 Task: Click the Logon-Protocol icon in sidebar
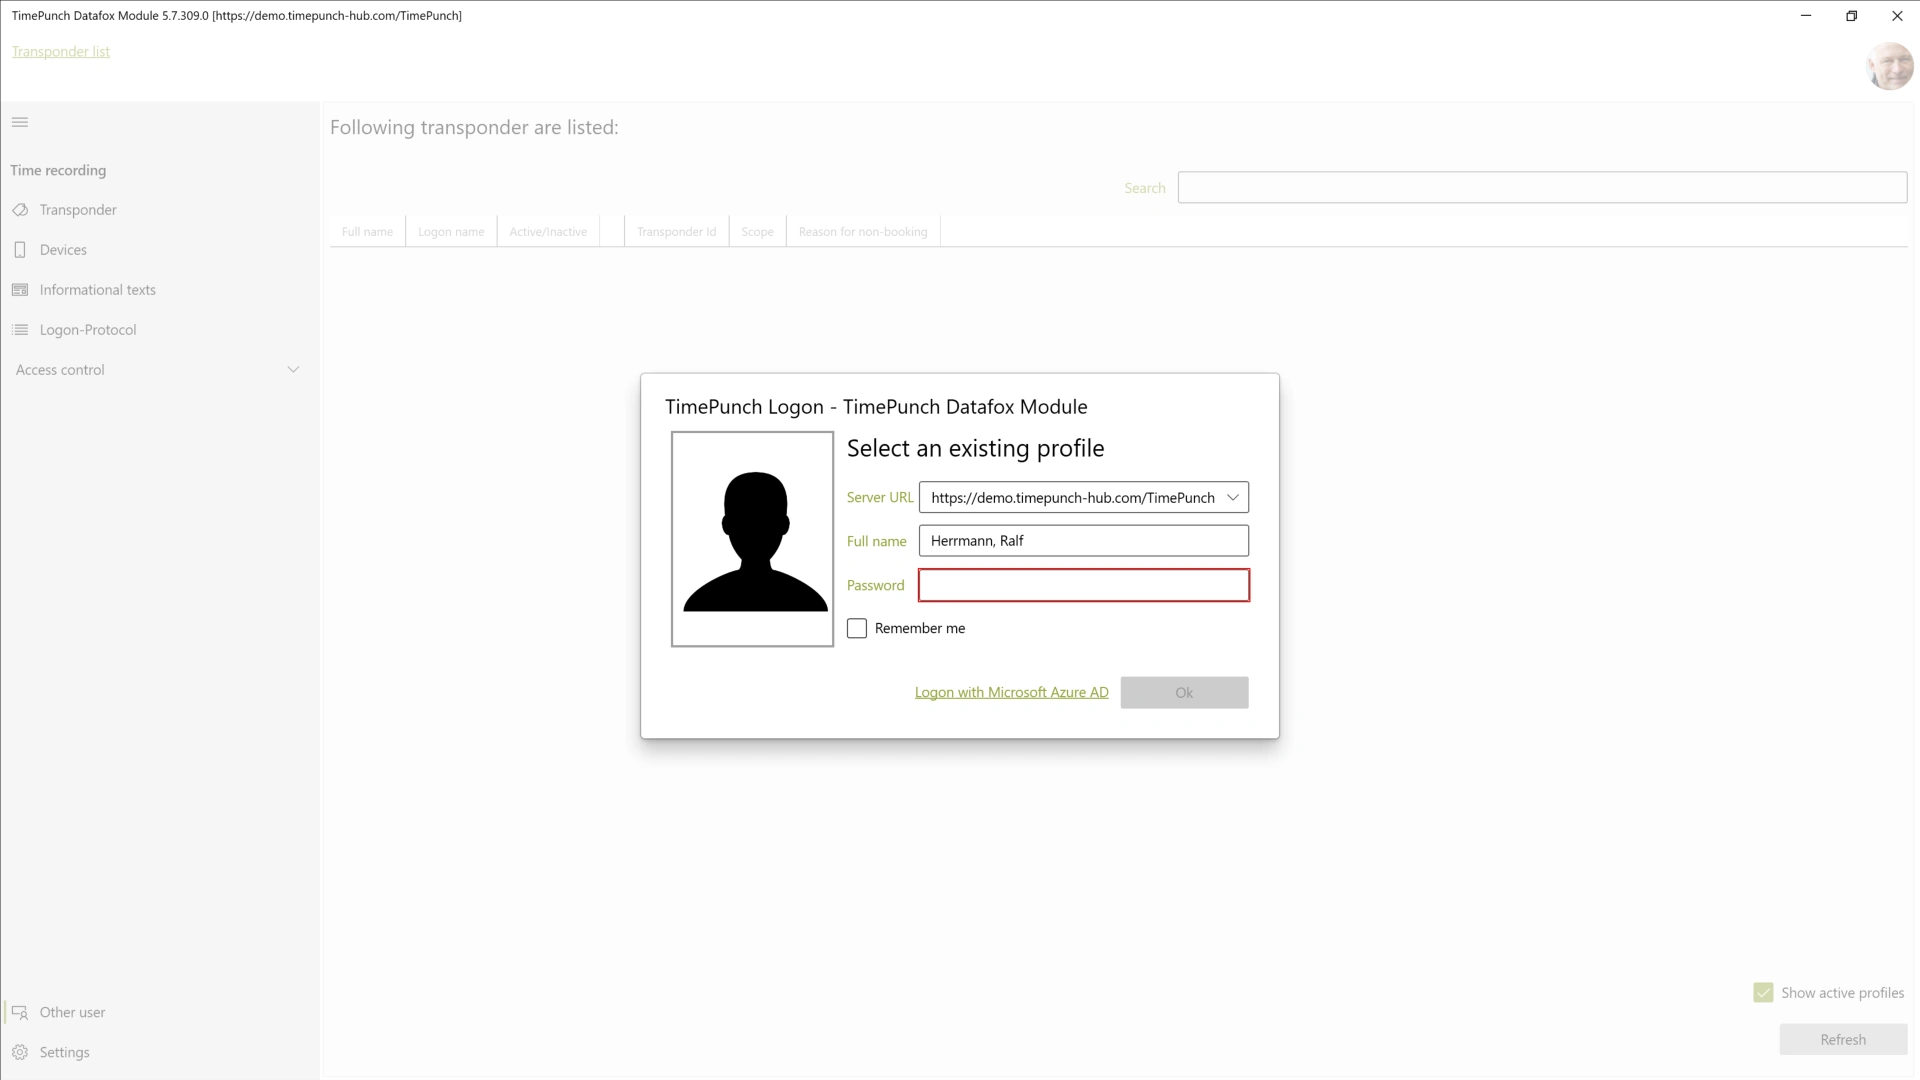click(20, 330)
